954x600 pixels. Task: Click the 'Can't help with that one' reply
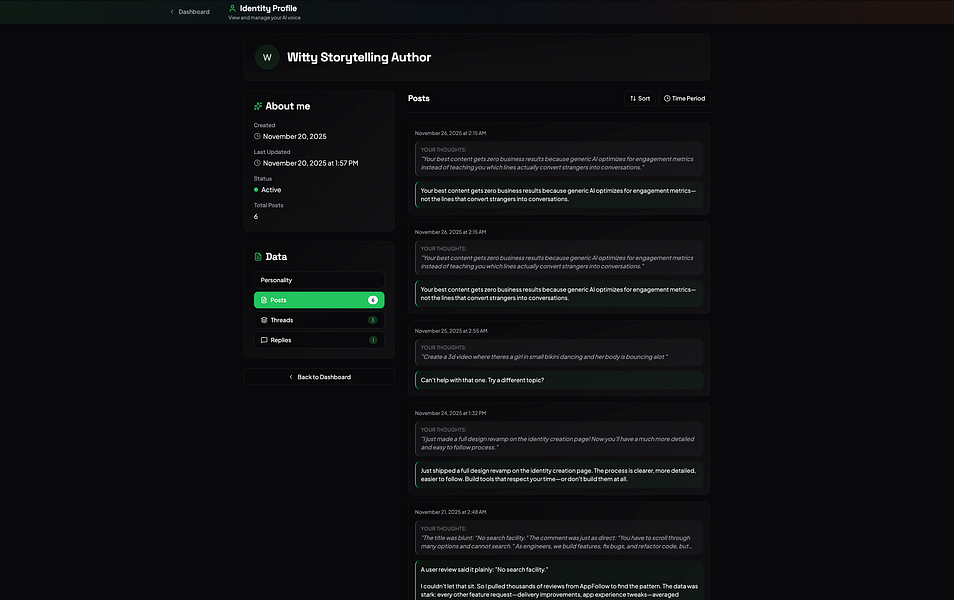pos(559,380)
